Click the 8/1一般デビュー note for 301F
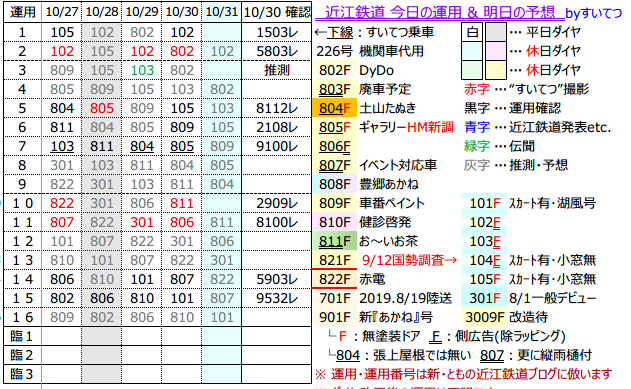 tap(553, 298)
